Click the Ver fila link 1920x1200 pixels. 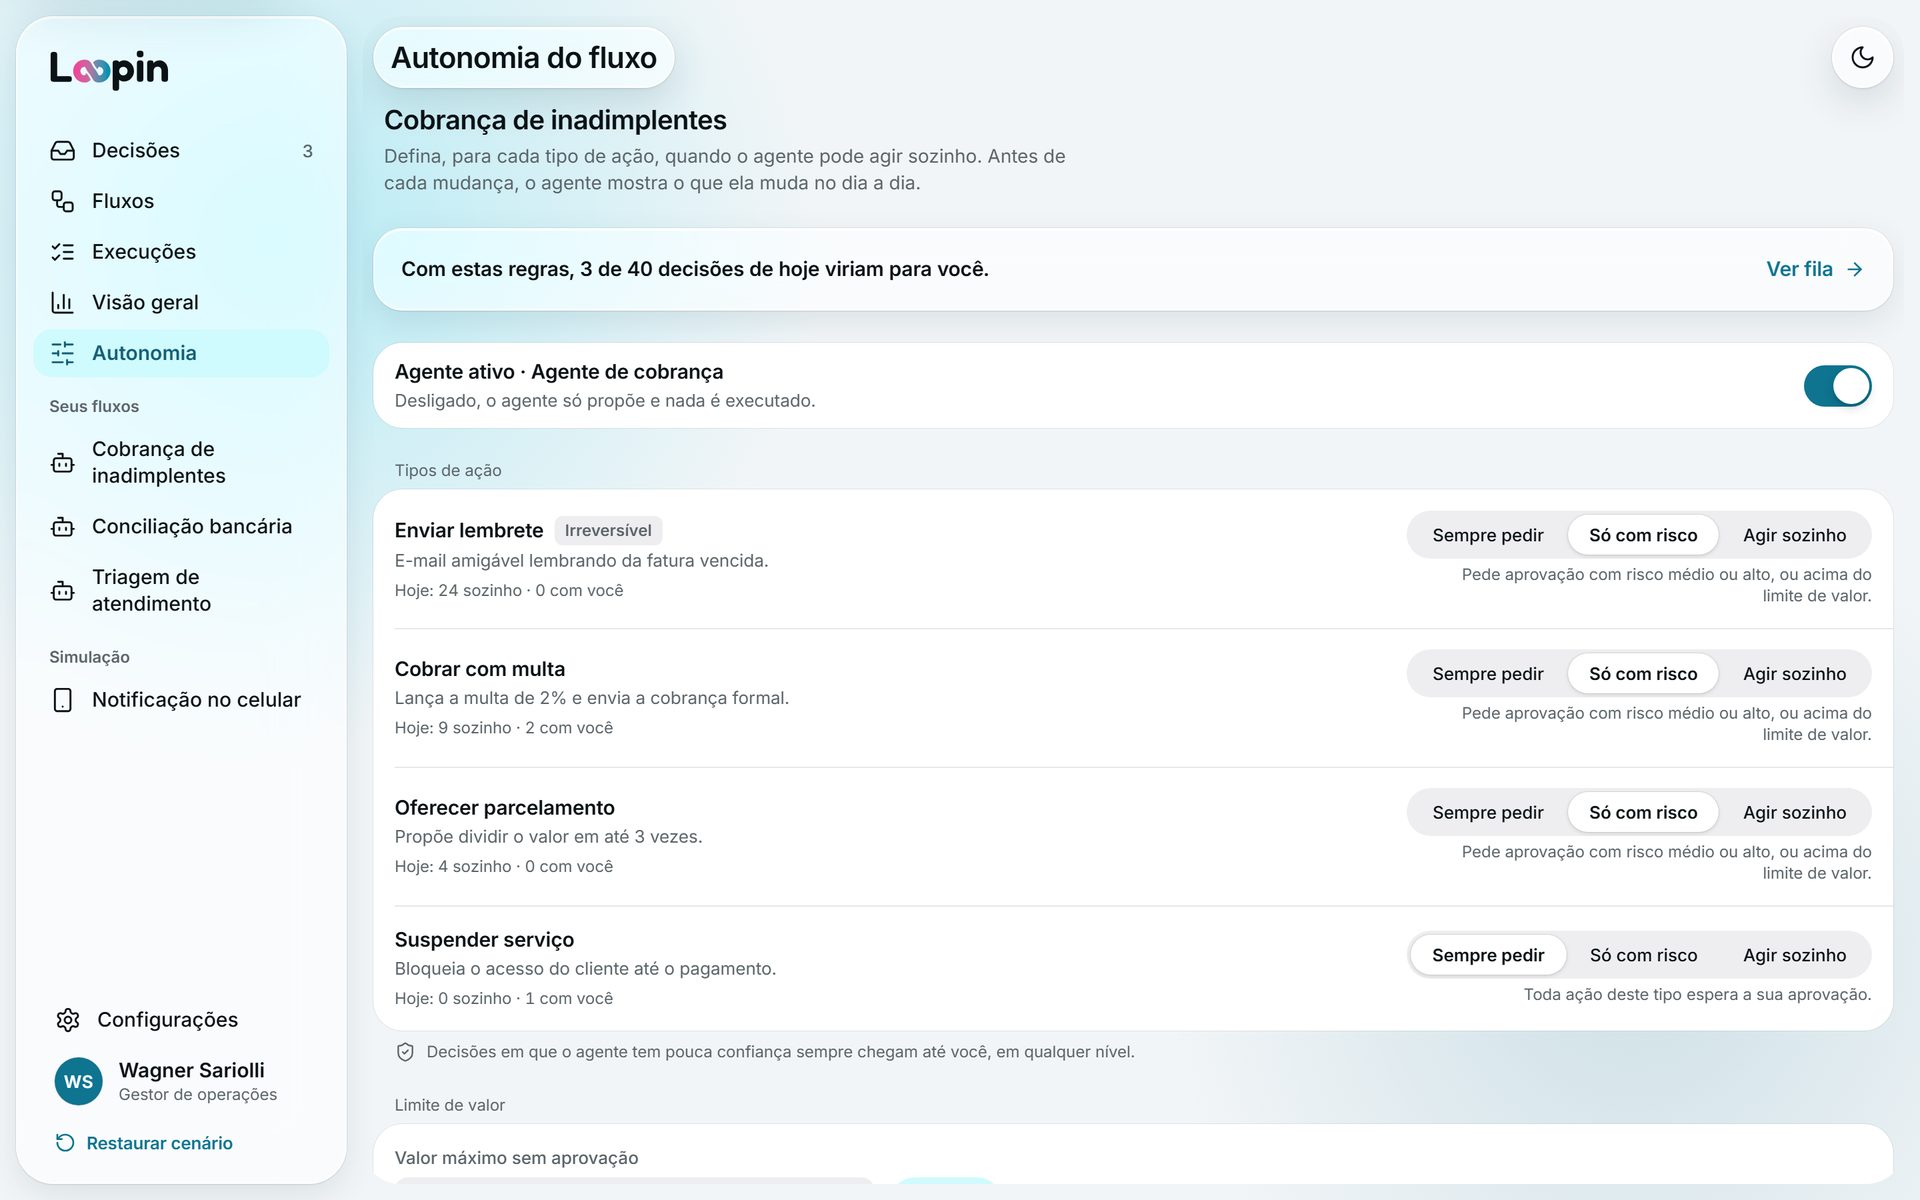tap(1814, 269)
